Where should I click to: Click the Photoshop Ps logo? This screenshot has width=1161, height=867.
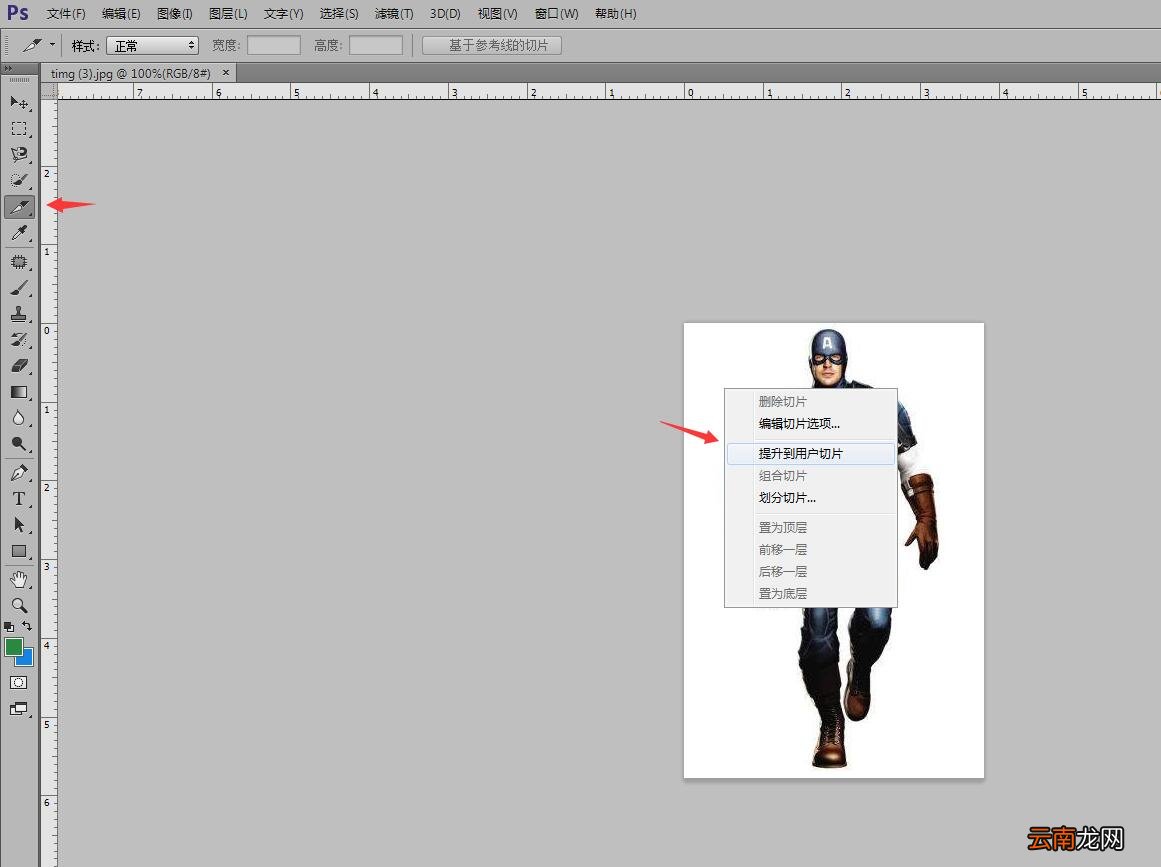tap(18, 13)
